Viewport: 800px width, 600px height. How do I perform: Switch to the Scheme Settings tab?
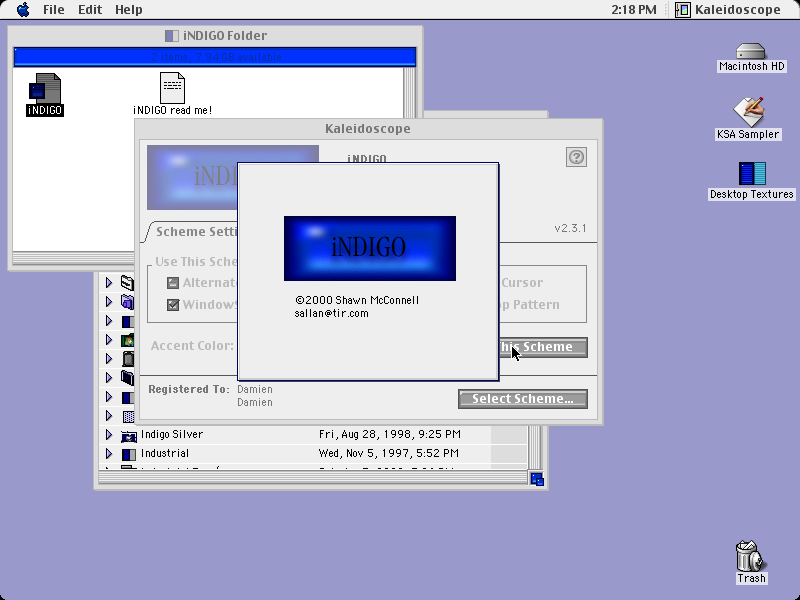196,232
